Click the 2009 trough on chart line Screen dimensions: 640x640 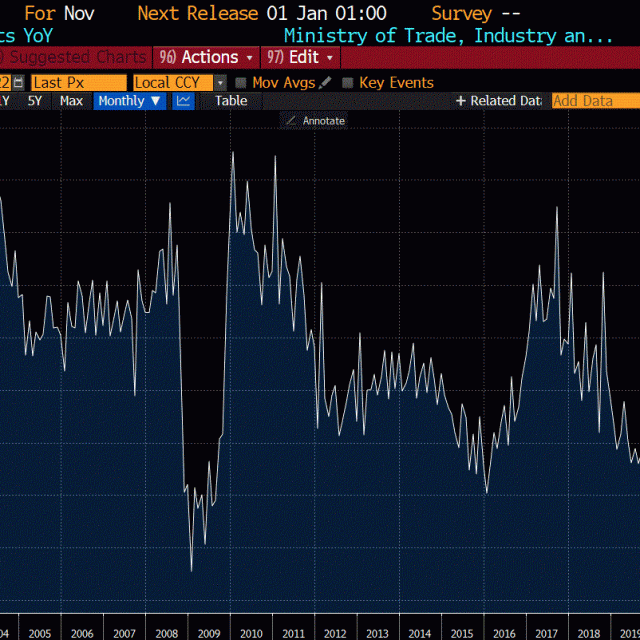[191, 571]
